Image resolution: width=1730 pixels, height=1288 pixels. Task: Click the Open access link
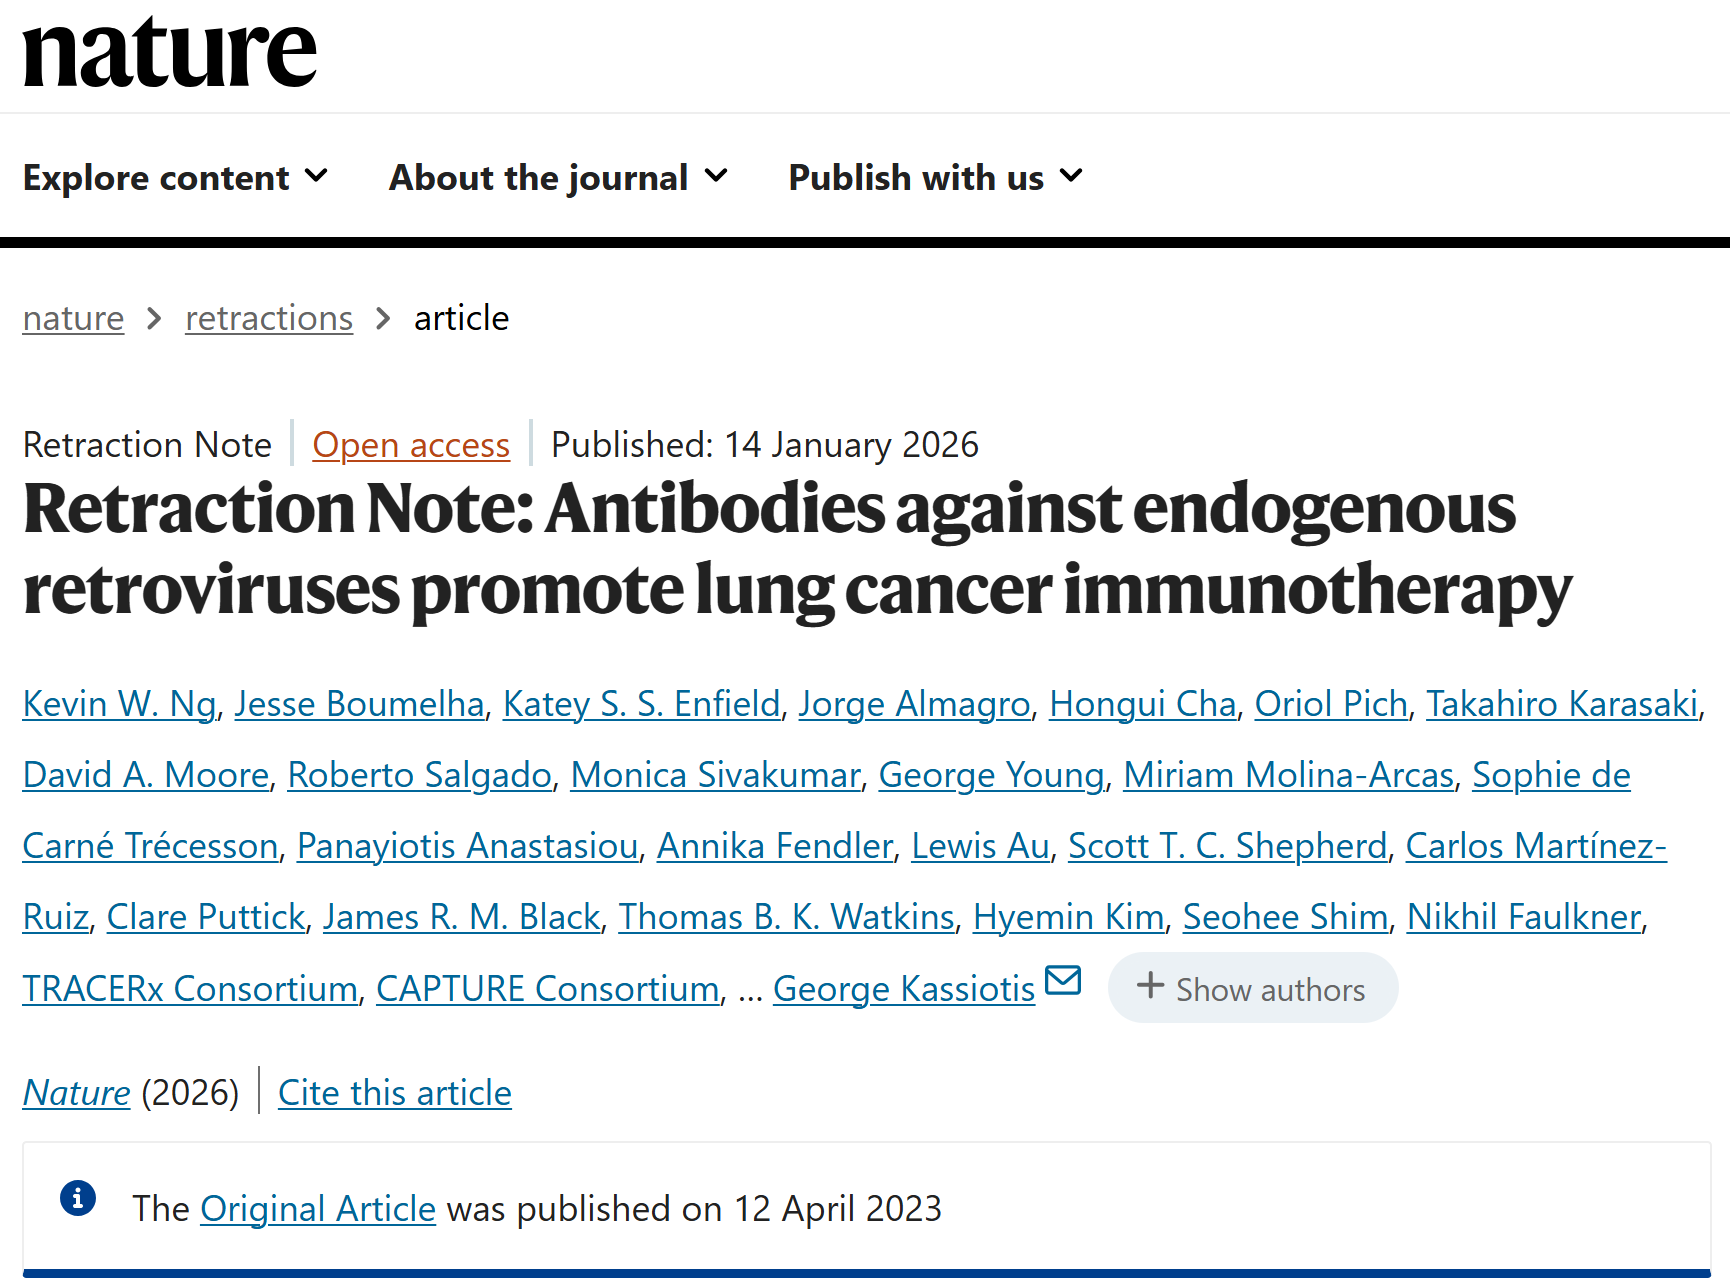click(x=411, y=445)
